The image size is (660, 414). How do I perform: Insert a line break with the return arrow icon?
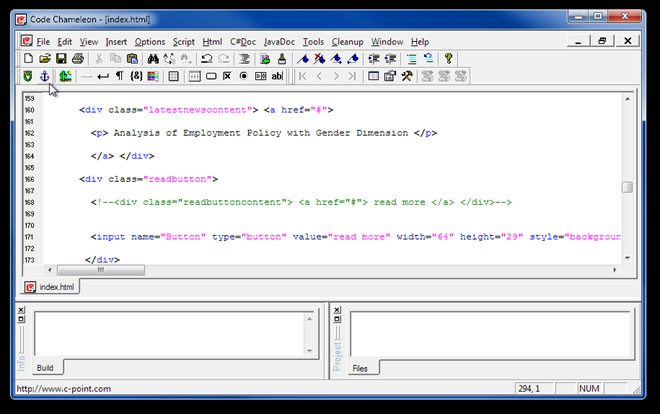(x=103, y=76)
